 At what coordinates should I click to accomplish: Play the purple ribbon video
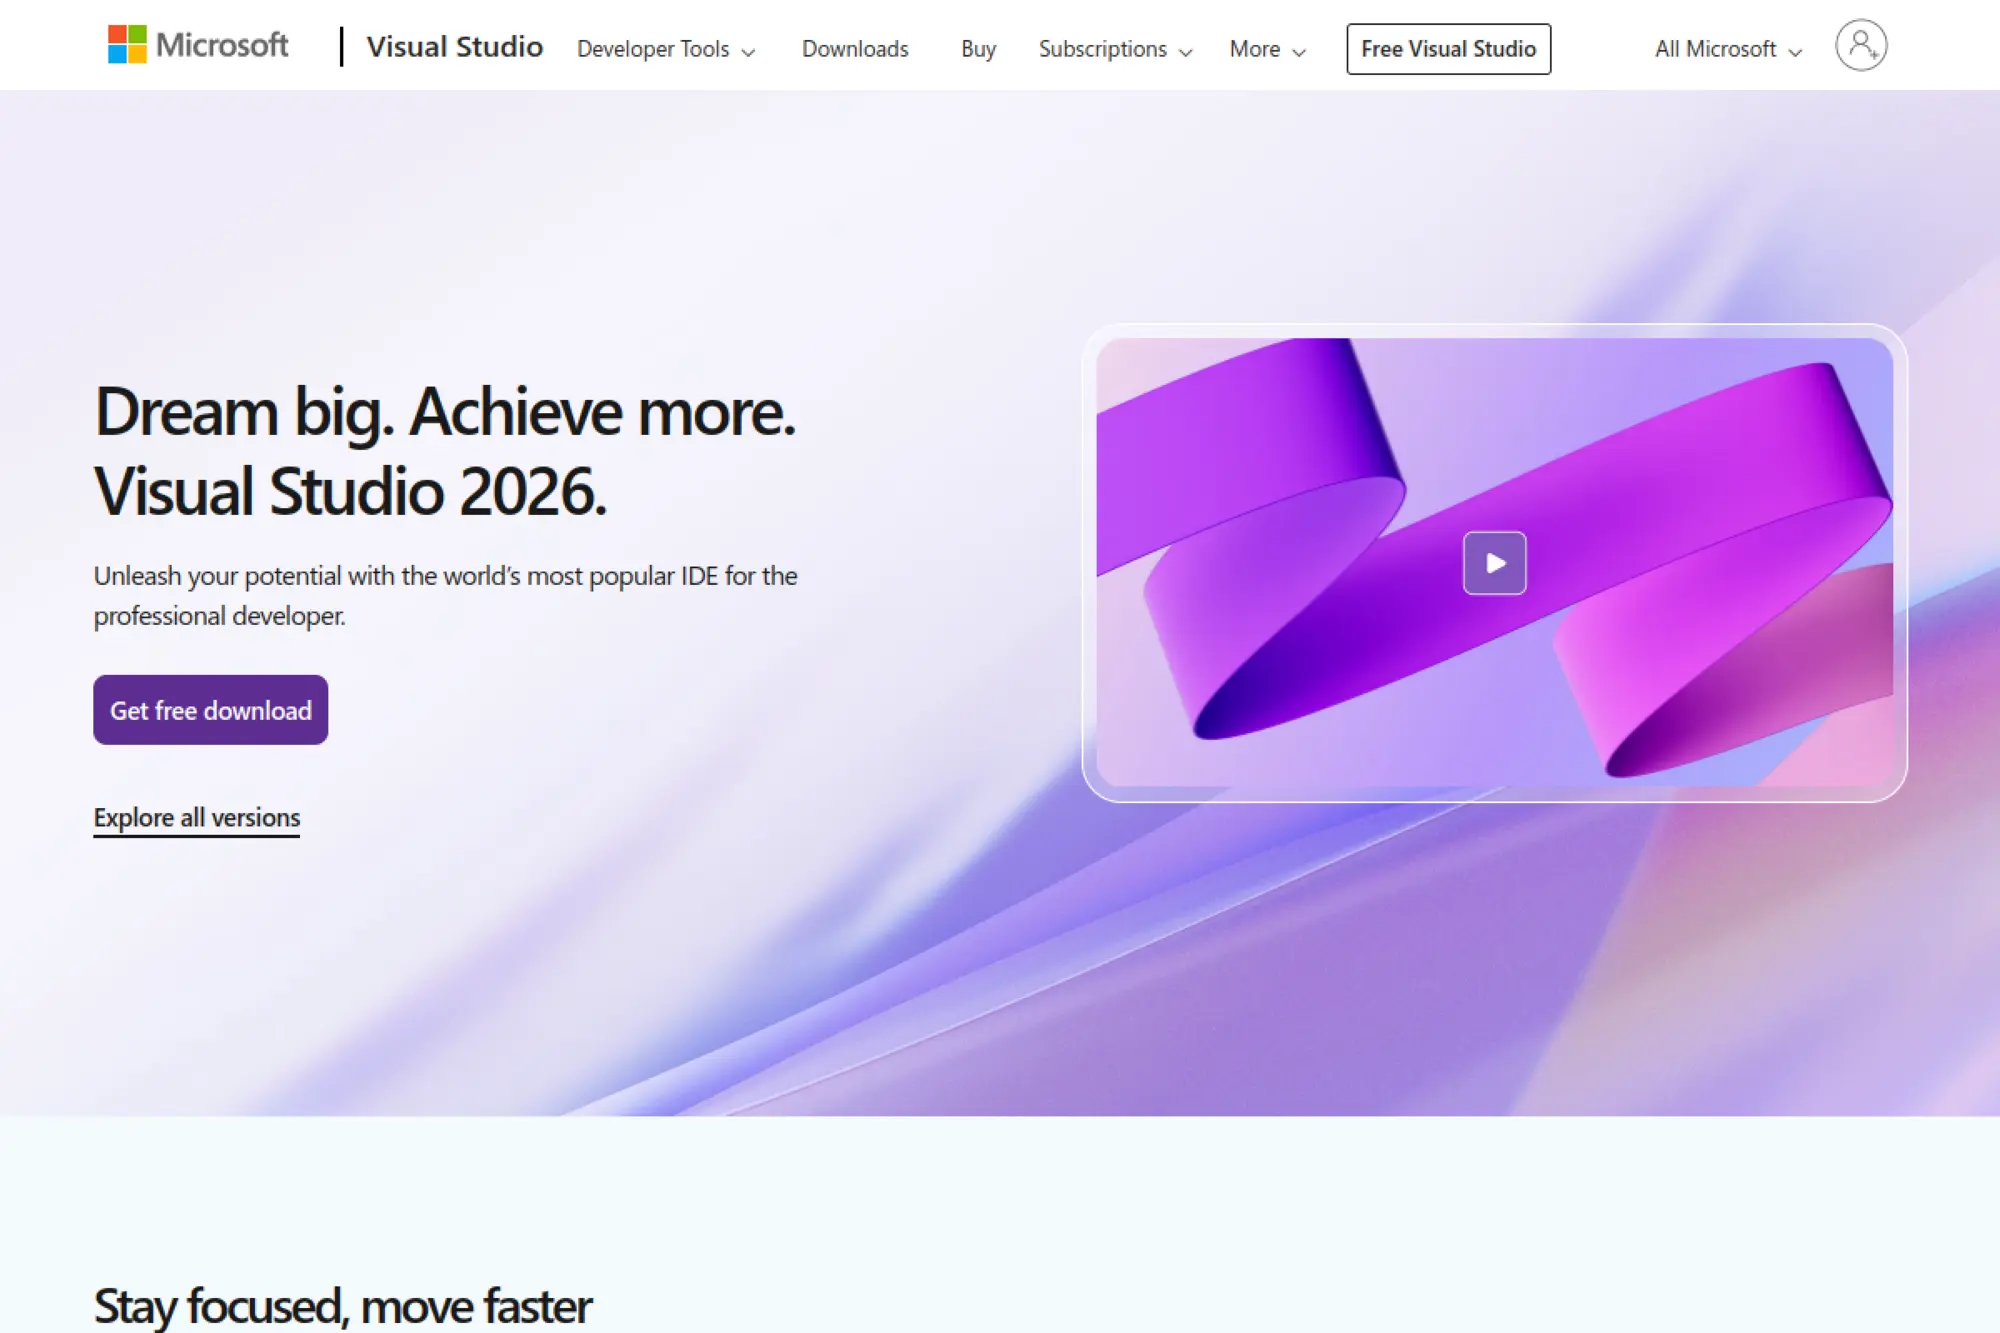(1494, 563)
